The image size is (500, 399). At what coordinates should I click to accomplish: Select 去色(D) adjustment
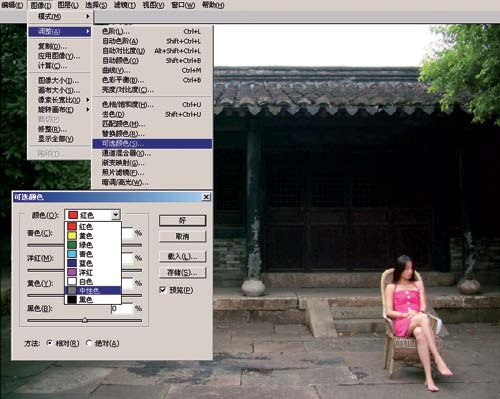coord(152,114)
